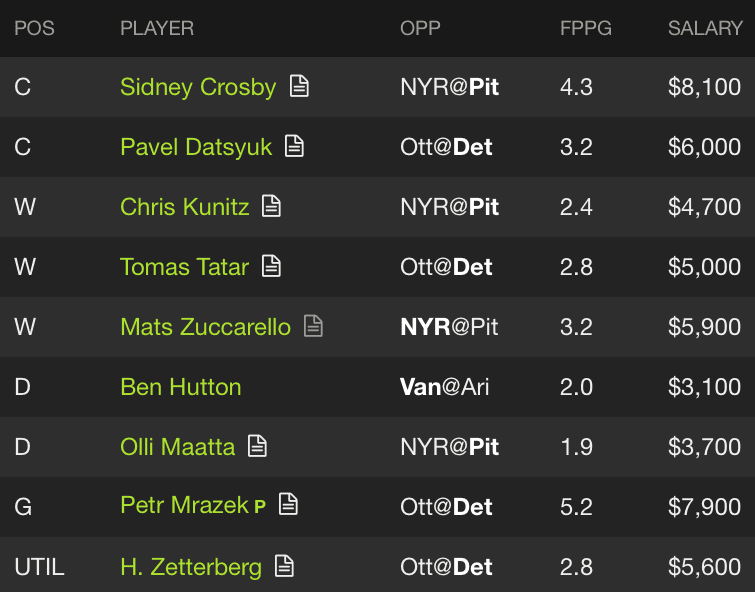The height and width of the screenshot is (592, 755).
Task: Select the Ben Hutton player name
Action: click(x=181, y=387)
